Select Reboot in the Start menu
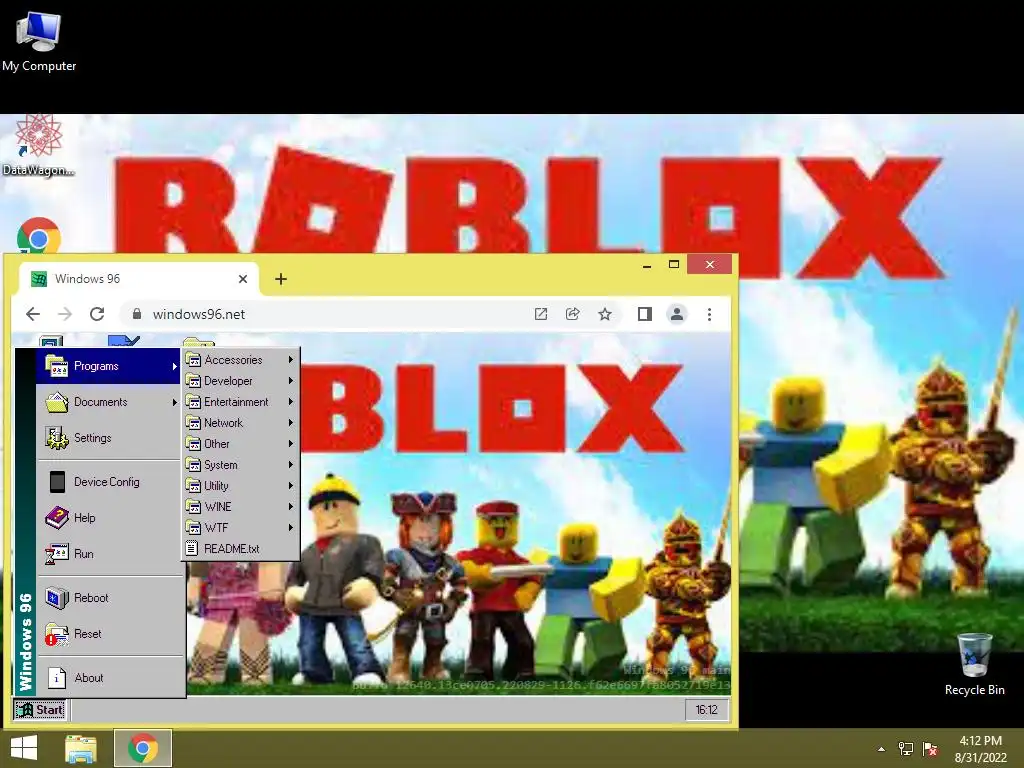The width and height of the screenshot is (1024, 768). 108,598
